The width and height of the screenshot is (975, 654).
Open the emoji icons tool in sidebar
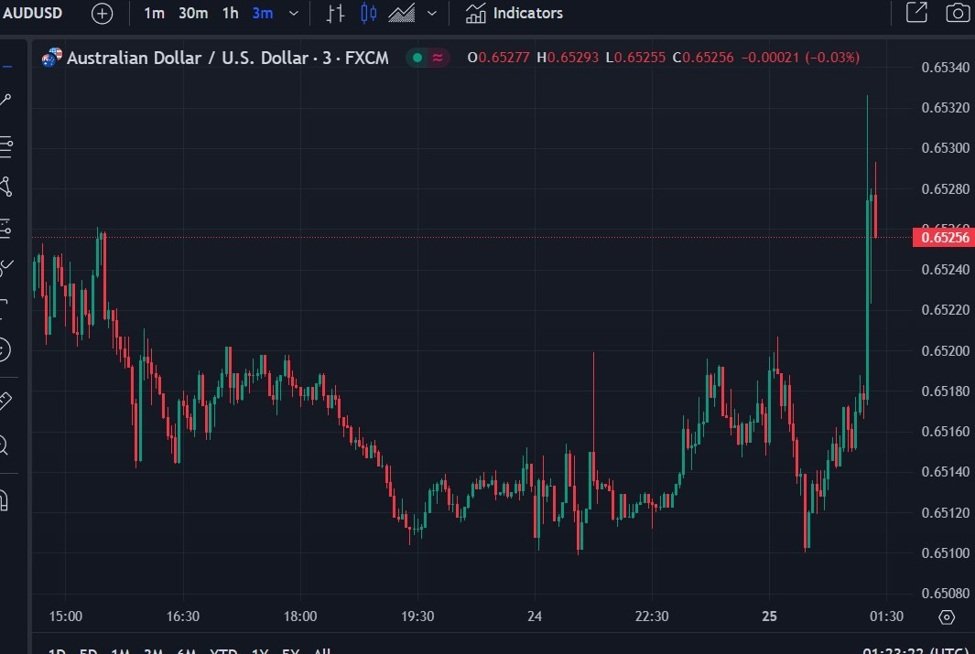click(5, 349)
